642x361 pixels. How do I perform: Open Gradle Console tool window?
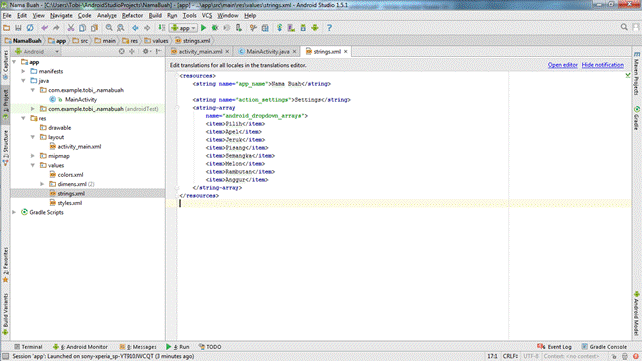coord(604,347)
